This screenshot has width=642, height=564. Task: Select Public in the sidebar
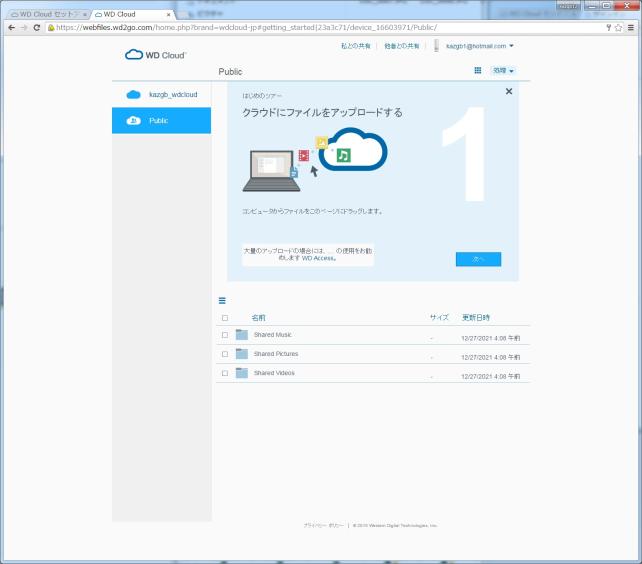(x=161, y=120)
